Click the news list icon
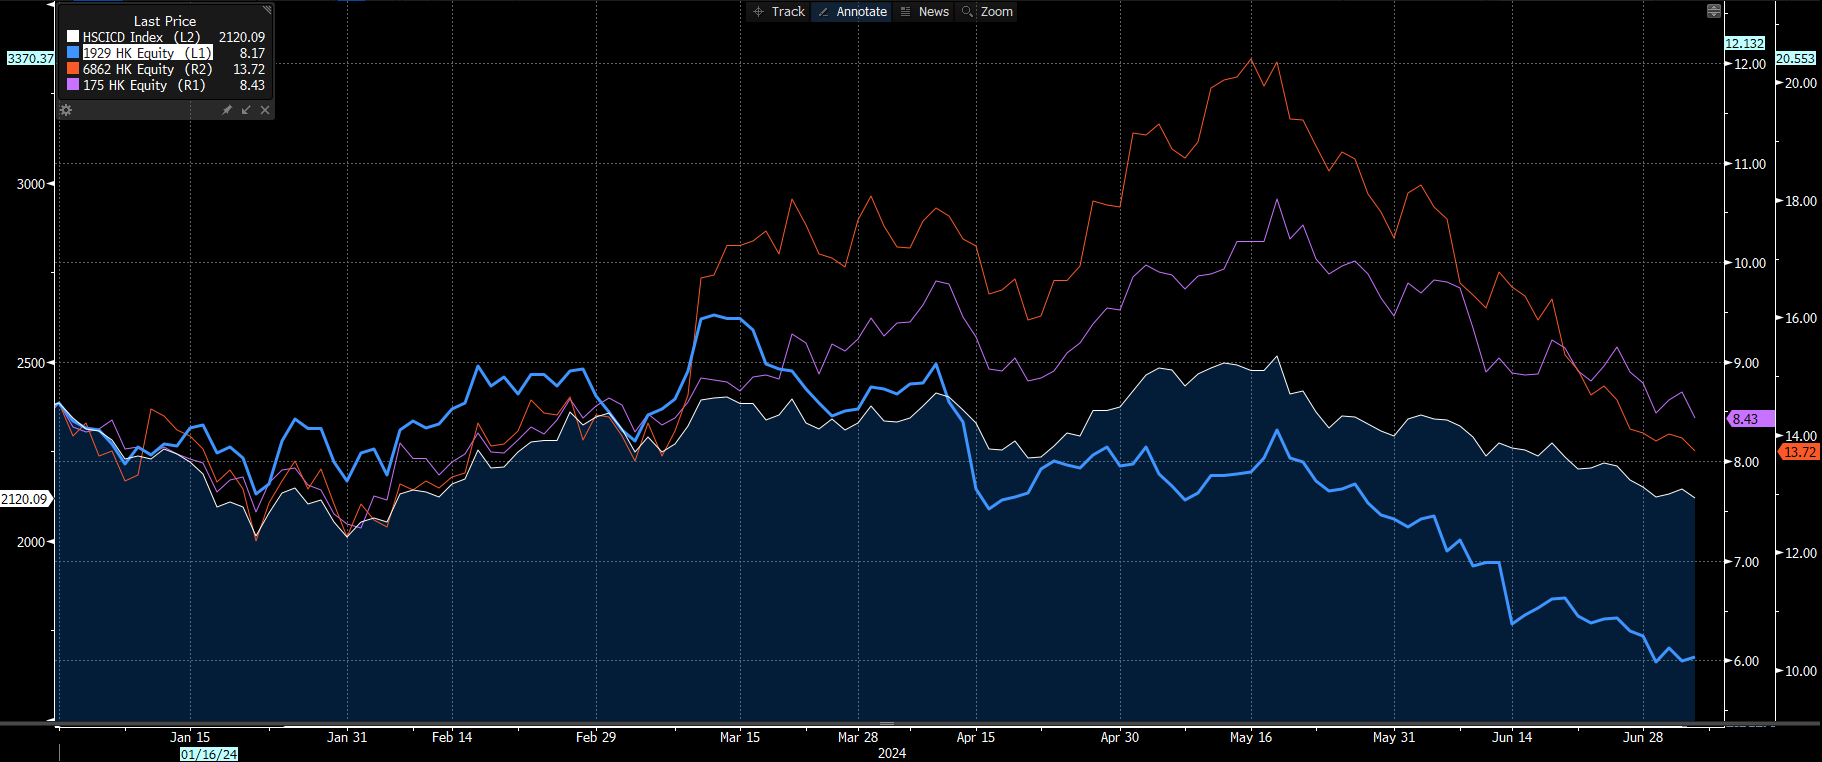The image size is (1822, 762). tap(906, 12)
